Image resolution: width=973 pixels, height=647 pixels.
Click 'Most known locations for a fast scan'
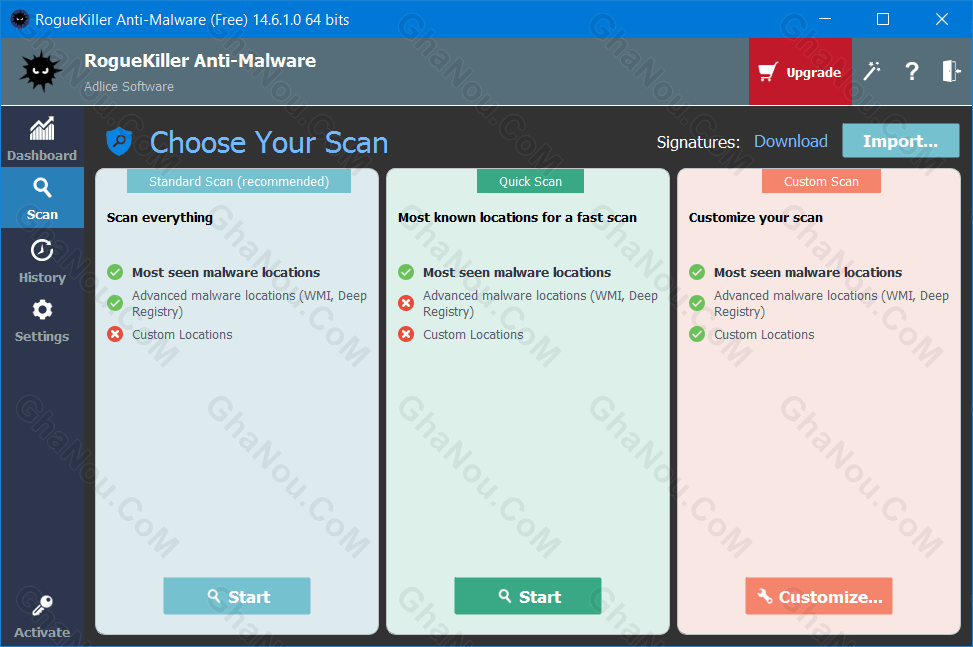517,218
